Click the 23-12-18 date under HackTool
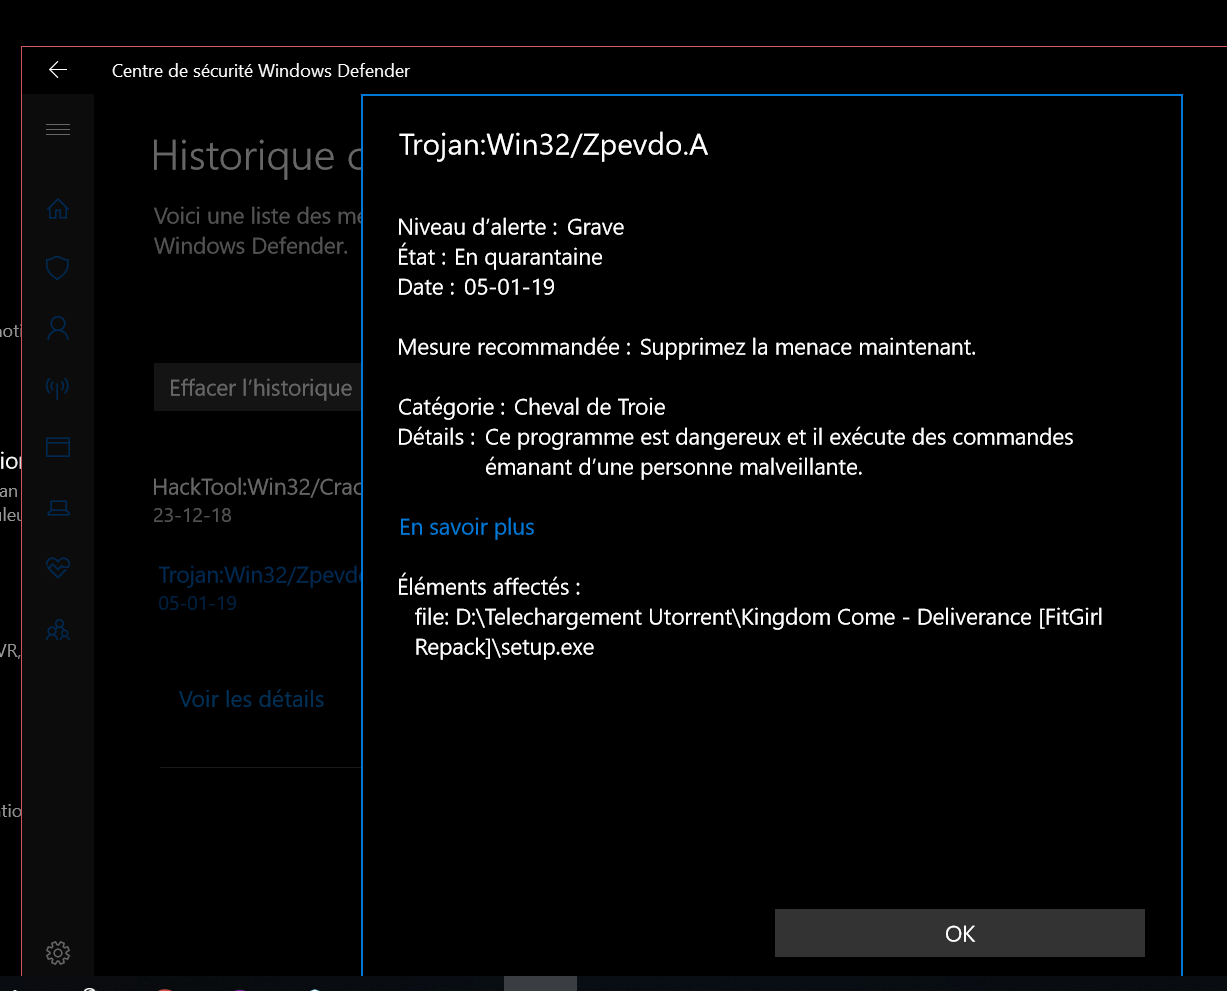Image resolution: width=1227 pixels, height=991 pixels. [192, 515]
